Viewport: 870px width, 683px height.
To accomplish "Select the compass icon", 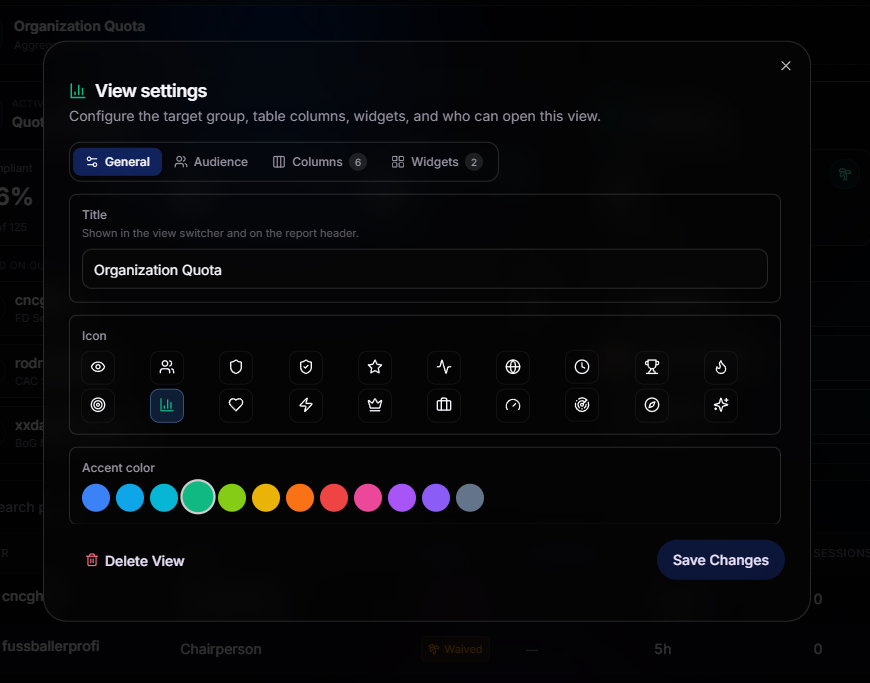I will pyautogui.click(x=652, y=406).
